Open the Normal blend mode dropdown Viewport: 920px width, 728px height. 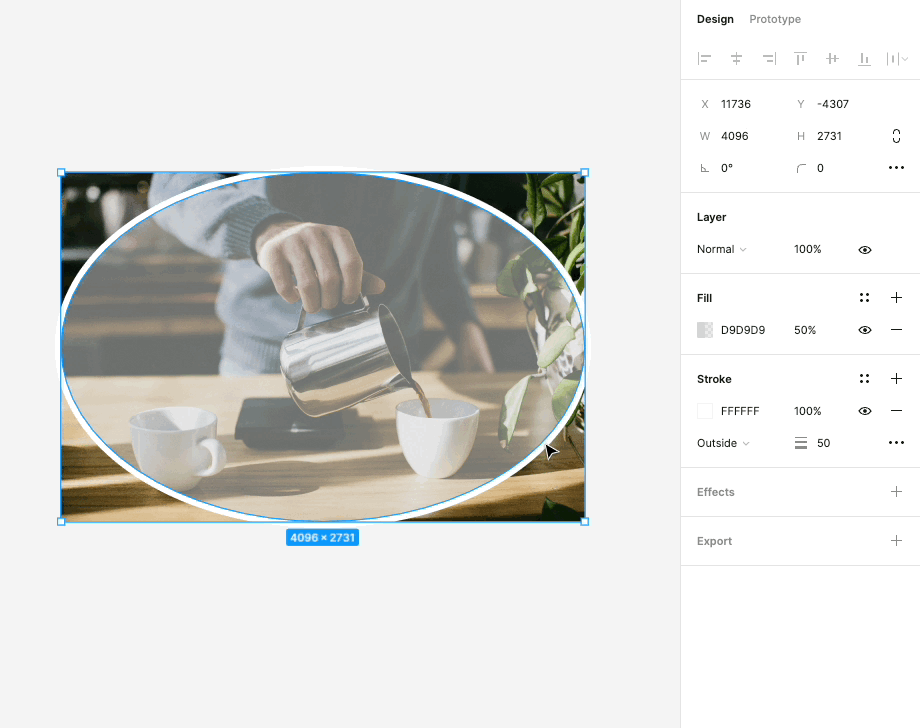tap(721, 250)
